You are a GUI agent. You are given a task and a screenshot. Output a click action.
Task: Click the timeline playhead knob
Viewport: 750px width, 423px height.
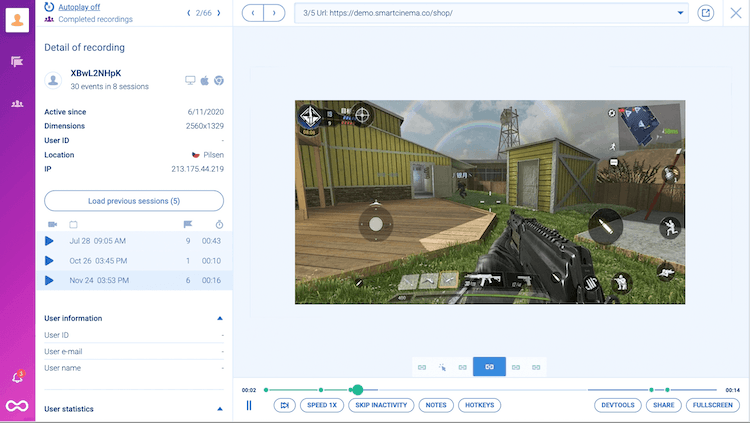pos(357,390)
